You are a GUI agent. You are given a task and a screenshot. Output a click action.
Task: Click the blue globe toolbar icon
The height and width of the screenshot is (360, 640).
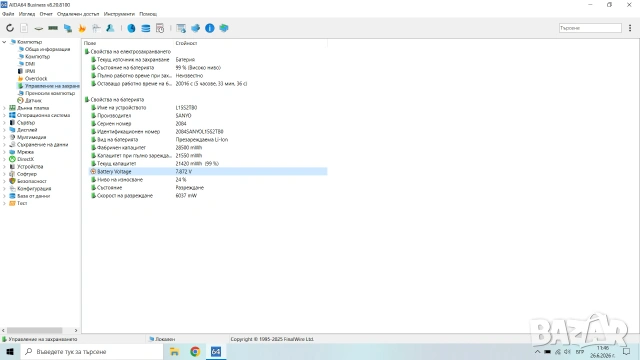click(131, 28)
